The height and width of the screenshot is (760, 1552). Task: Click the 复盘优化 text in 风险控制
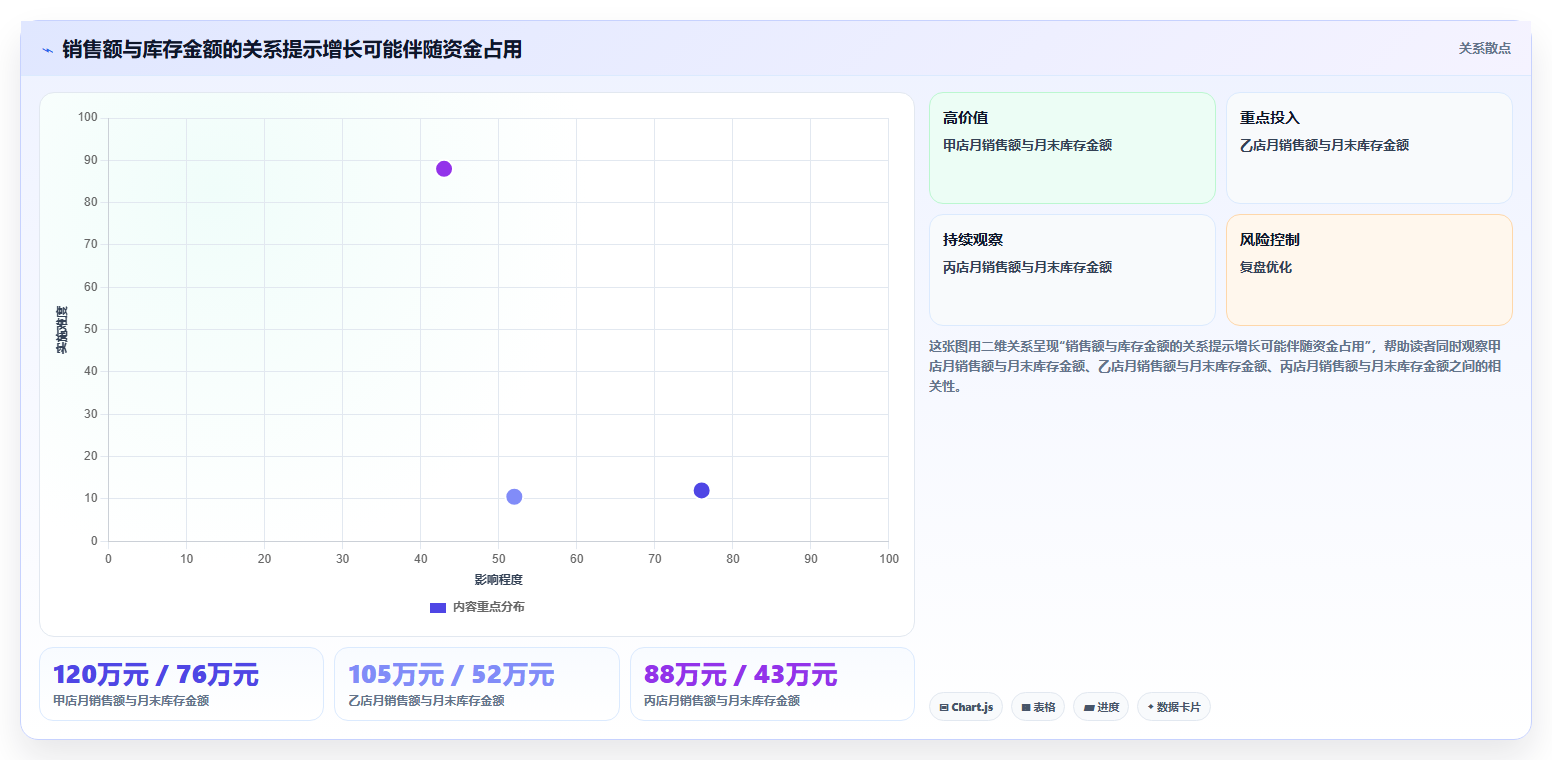[x=1266, y=267]
